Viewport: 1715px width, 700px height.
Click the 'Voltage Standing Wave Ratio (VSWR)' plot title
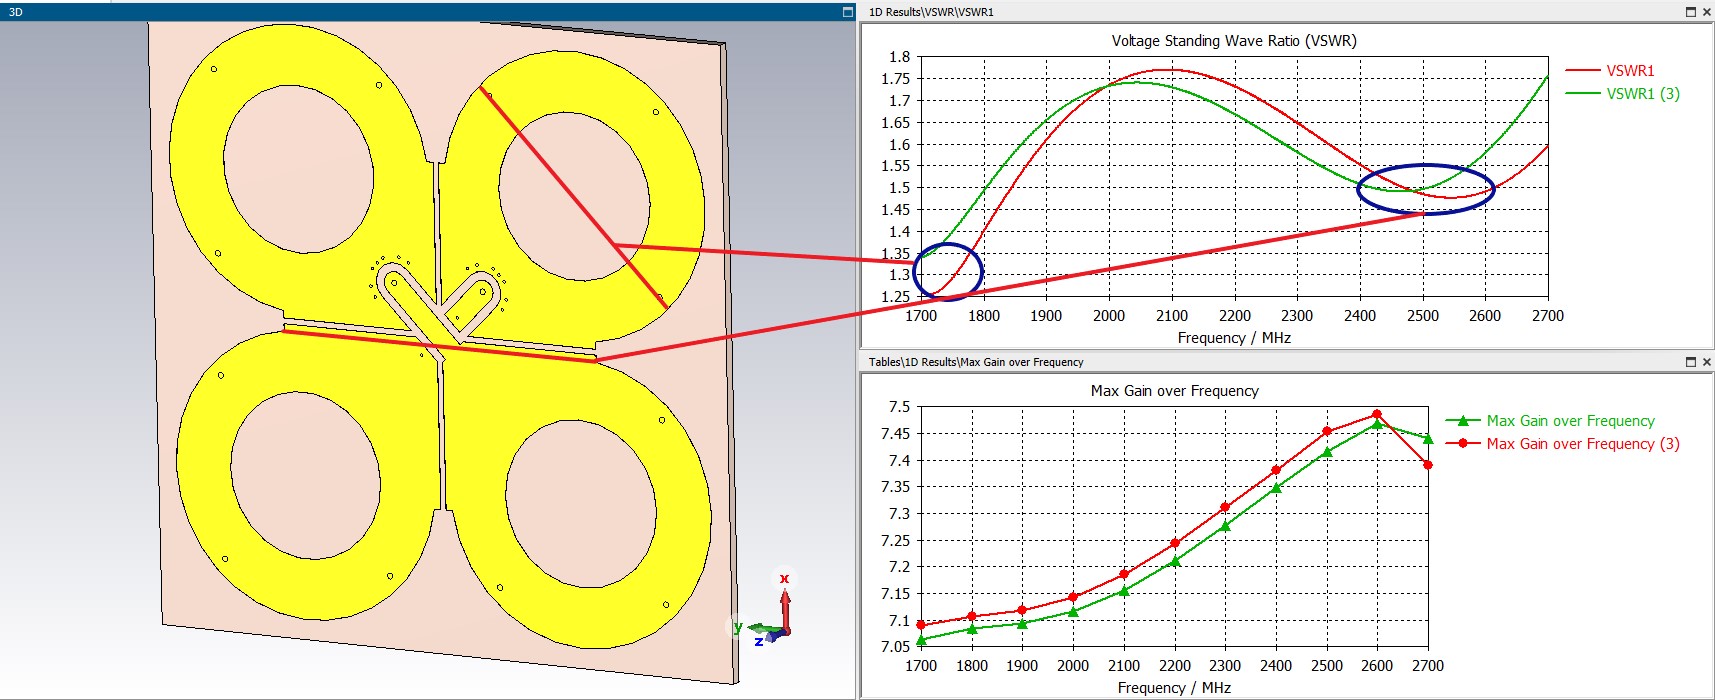tap(1234, 41)
